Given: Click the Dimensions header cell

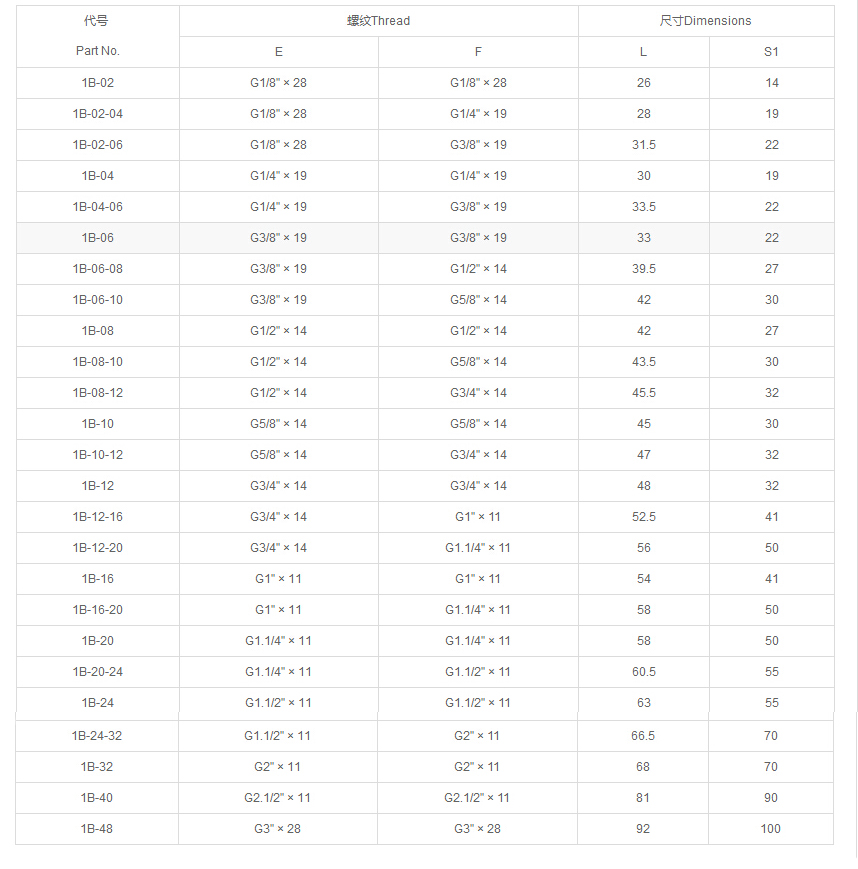Looking at the screenshot, I should click(x=705, y=21).
